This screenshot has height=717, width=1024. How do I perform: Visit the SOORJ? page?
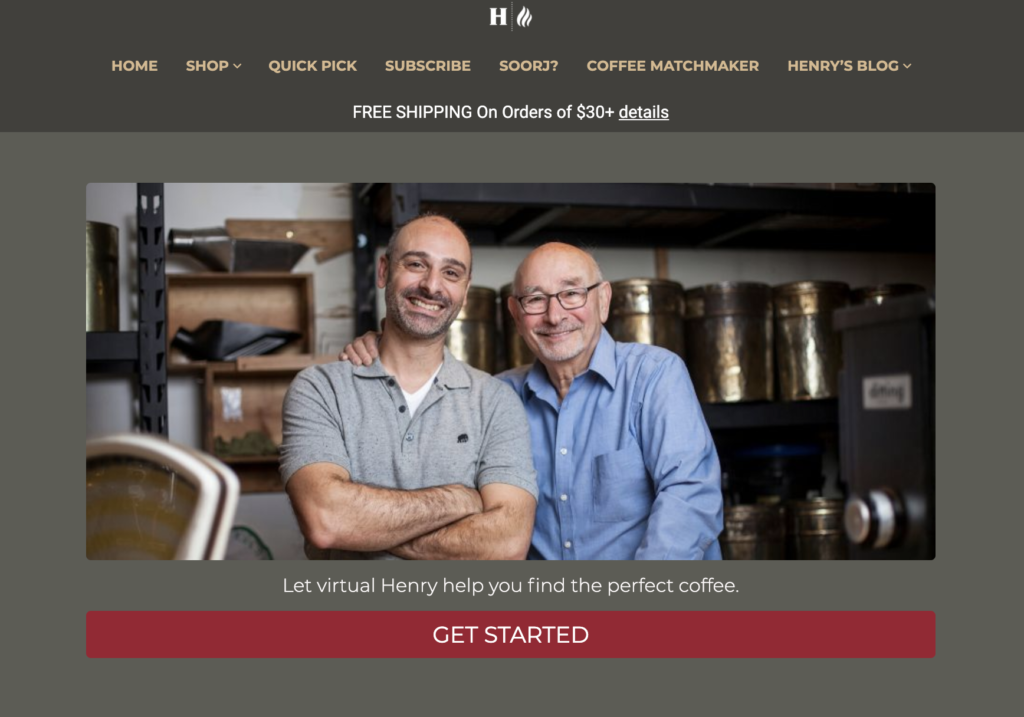pos(528,66)
